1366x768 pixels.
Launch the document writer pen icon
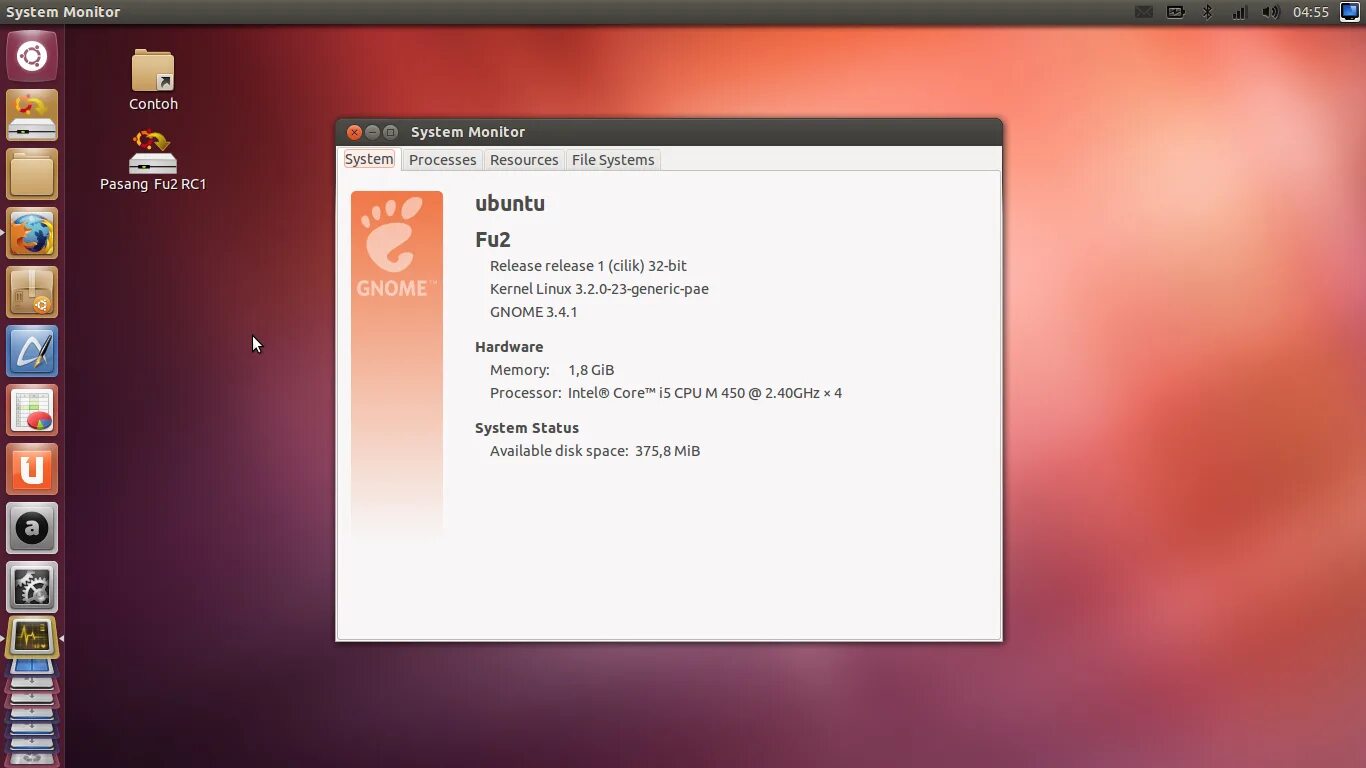pos(32,351)
